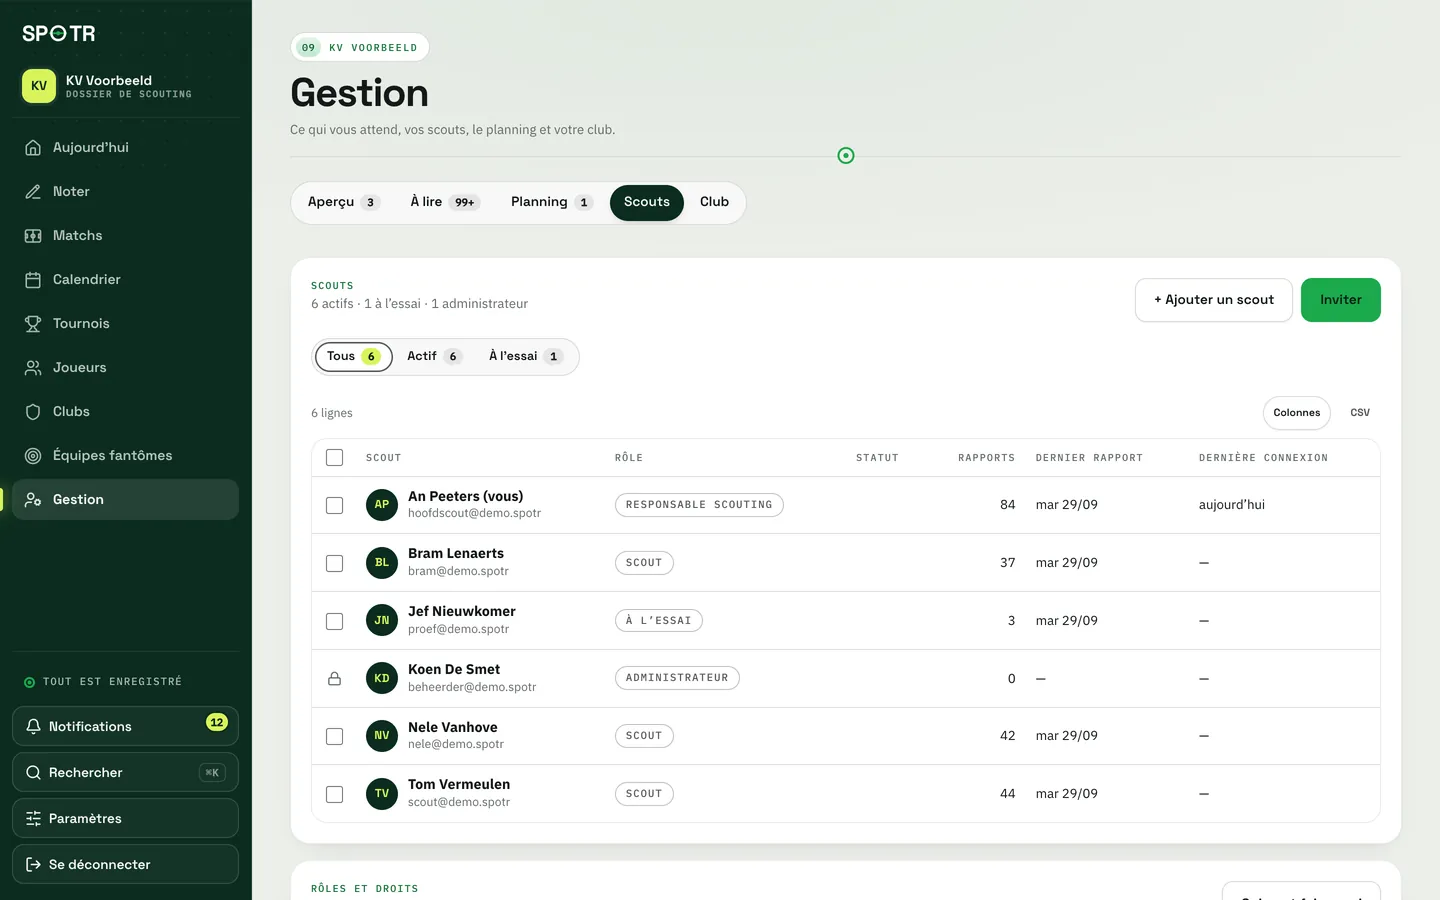Click the Notifications bell icon
The height and width of the screenshot is (900, 1440).
coord(33,726)
